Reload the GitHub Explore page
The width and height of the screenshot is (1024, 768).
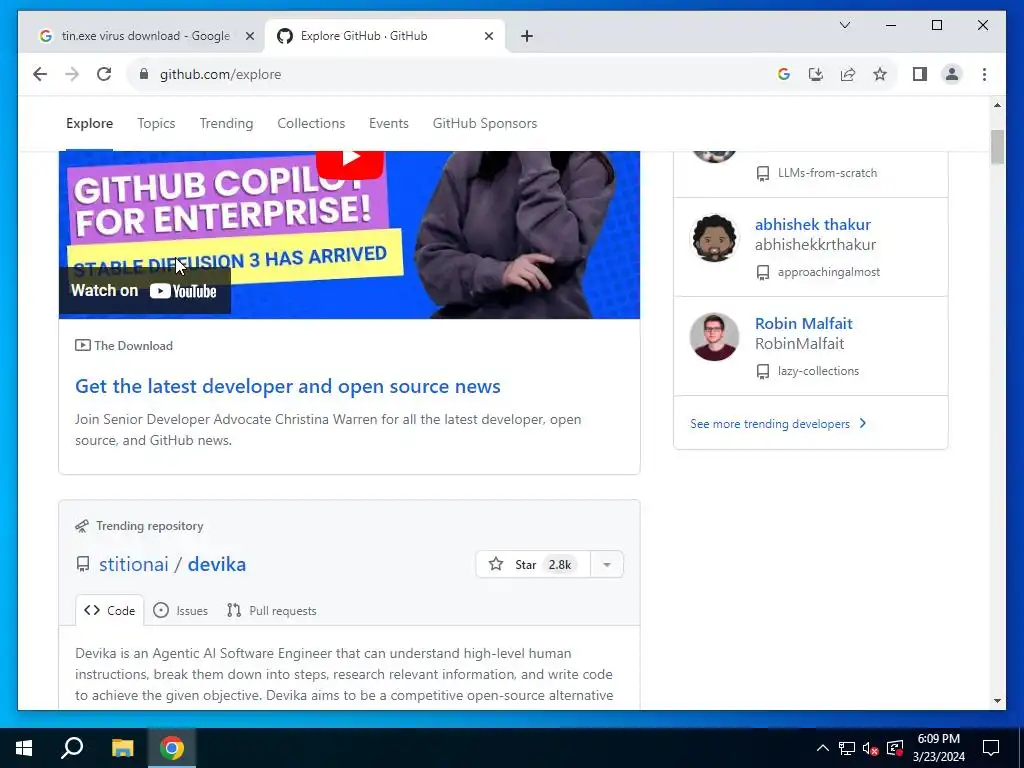(x=104, y=74)
